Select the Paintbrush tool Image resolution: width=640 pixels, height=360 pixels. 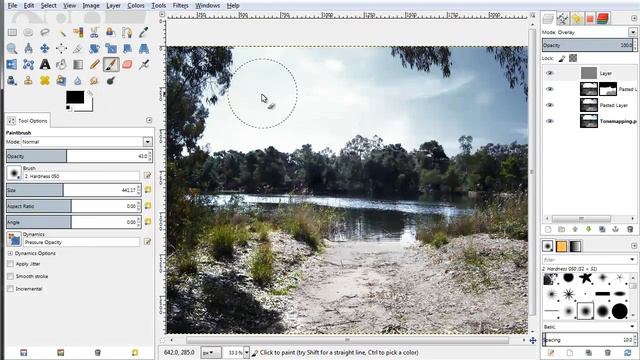(x=111, y=64)
